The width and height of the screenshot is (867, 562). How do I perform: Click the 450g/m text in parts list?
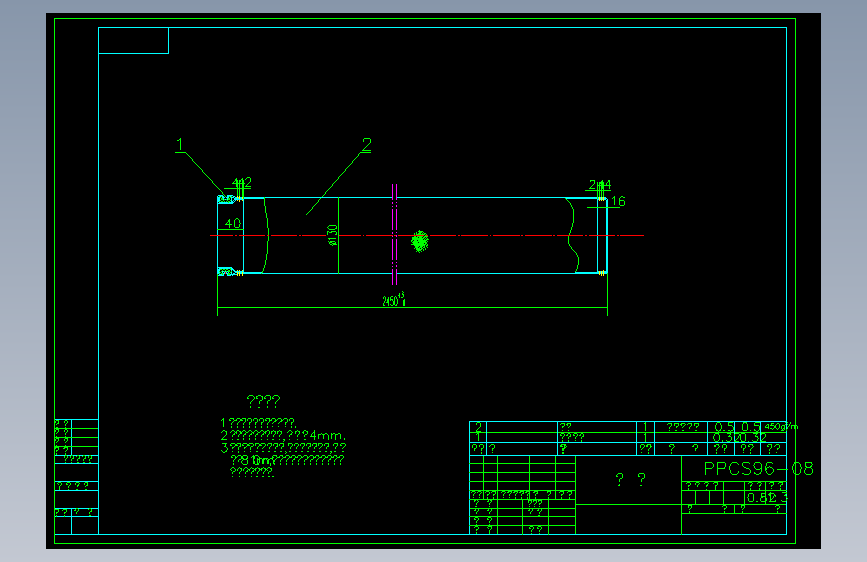point(781,426)
